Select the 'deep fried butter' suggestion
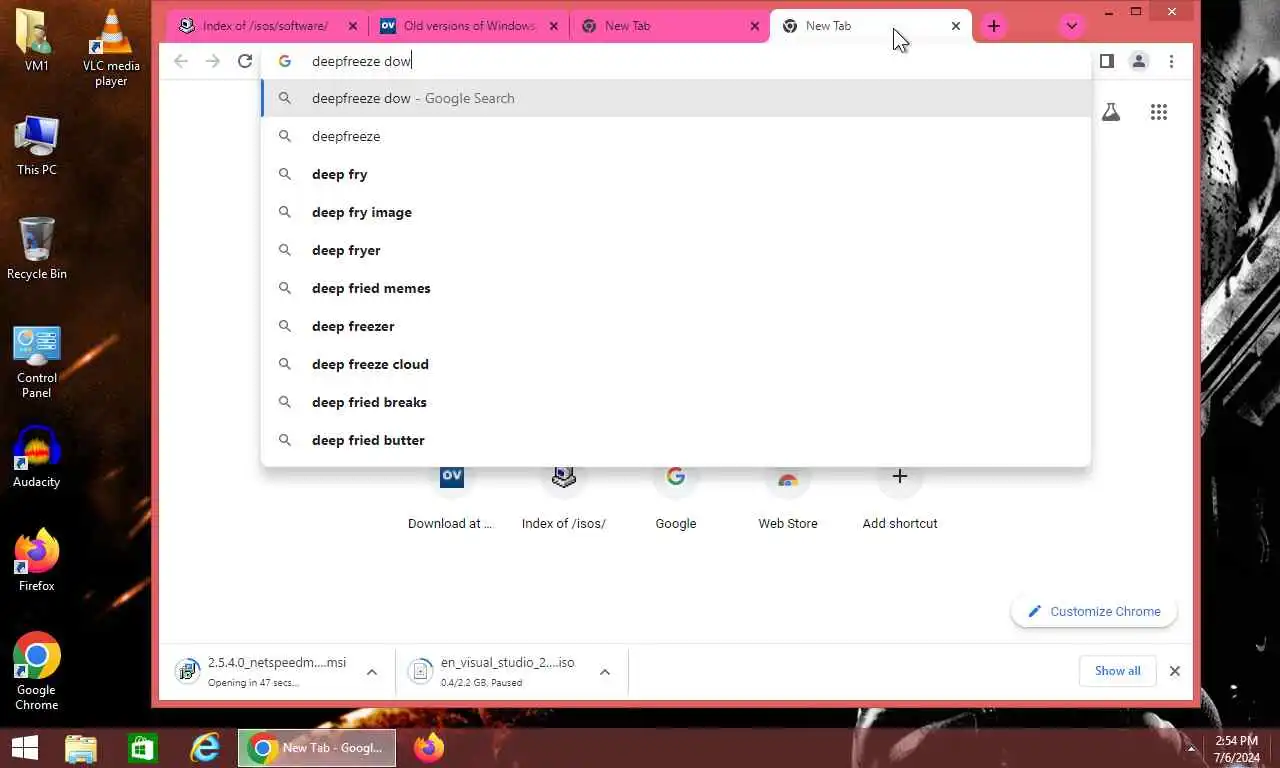 [676, 440]
